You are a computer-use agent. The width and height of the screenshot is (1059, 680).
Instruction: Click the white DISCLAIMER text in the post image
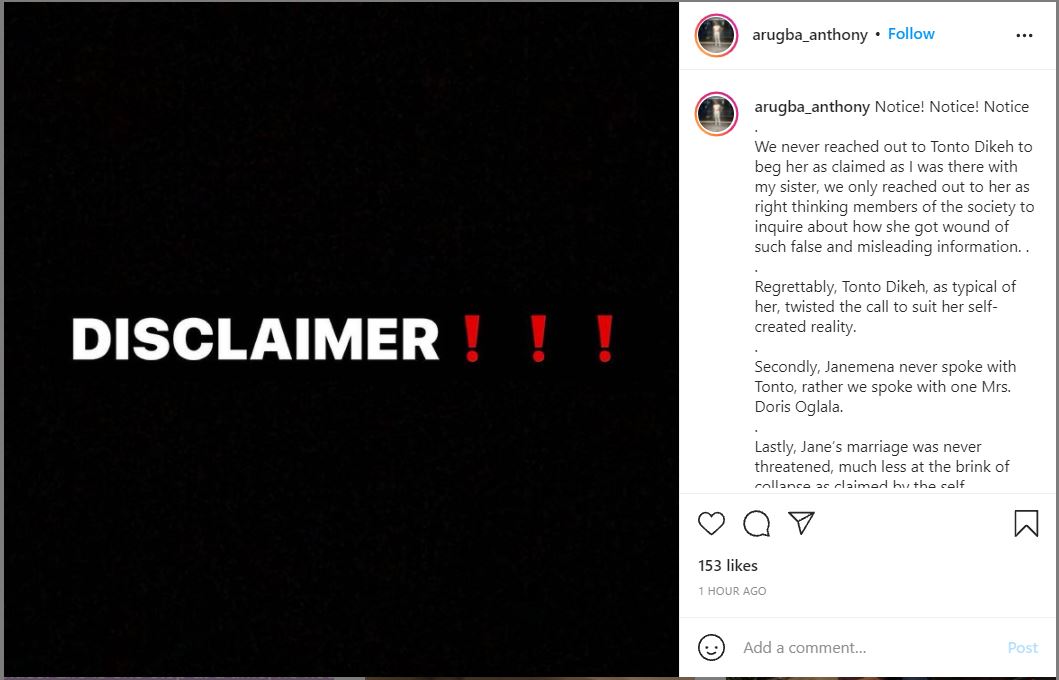pos(256,340)
